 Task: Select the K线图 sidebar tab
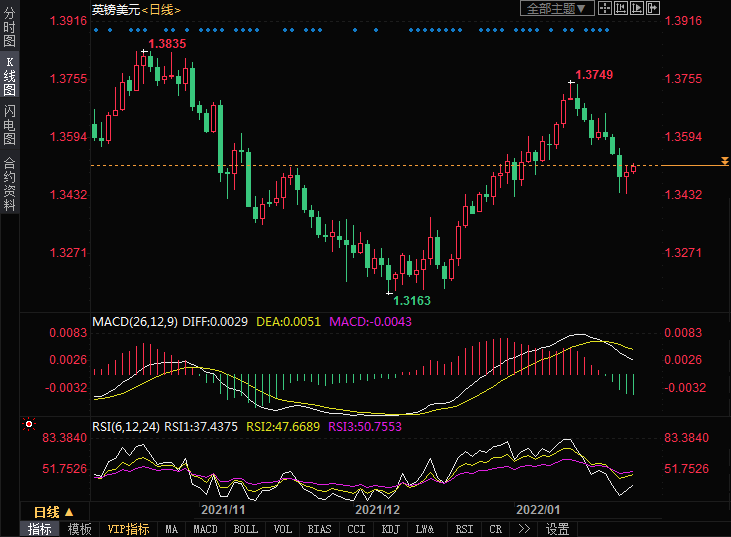[x=9, y=76]
